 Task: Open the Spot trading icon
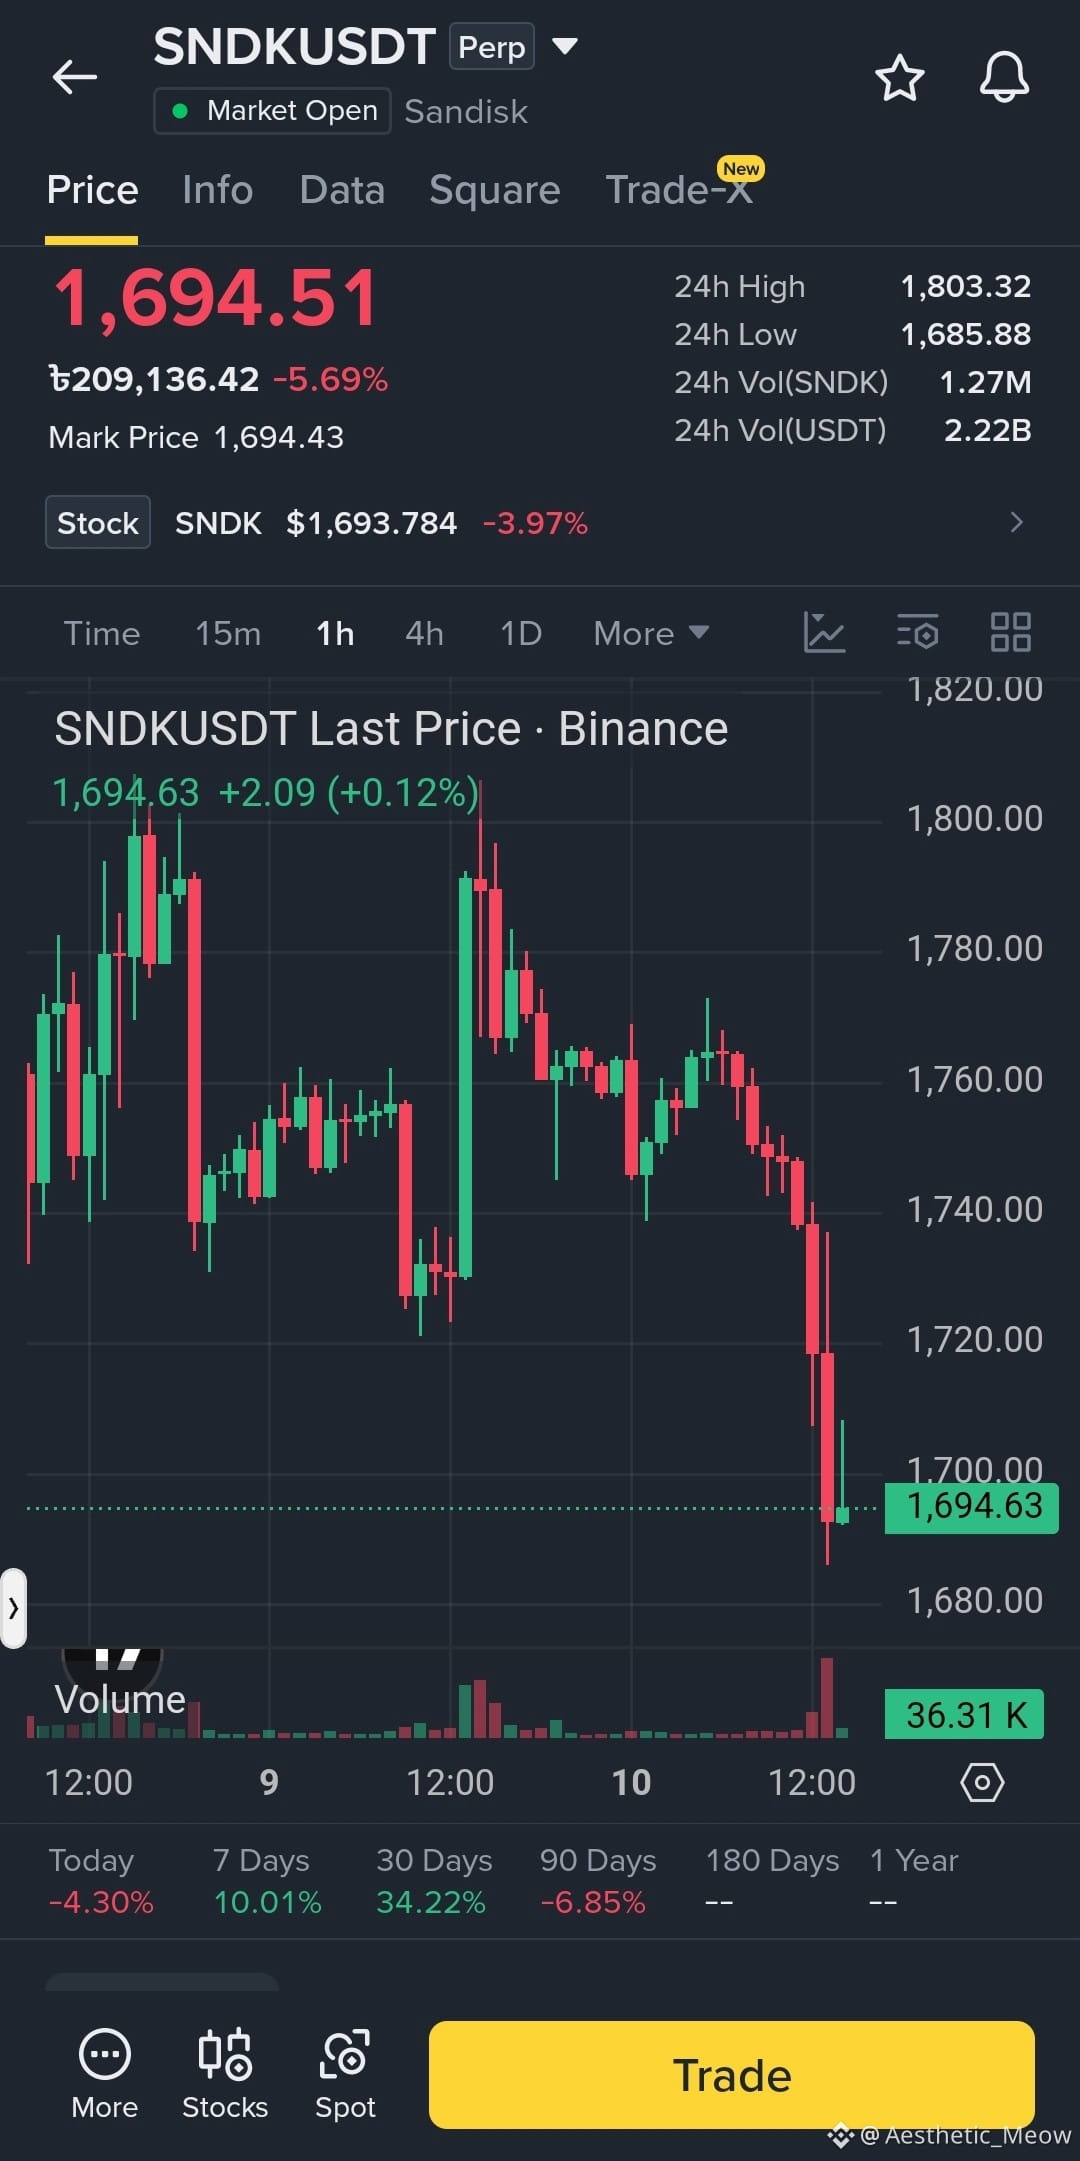pos(345,2073)
